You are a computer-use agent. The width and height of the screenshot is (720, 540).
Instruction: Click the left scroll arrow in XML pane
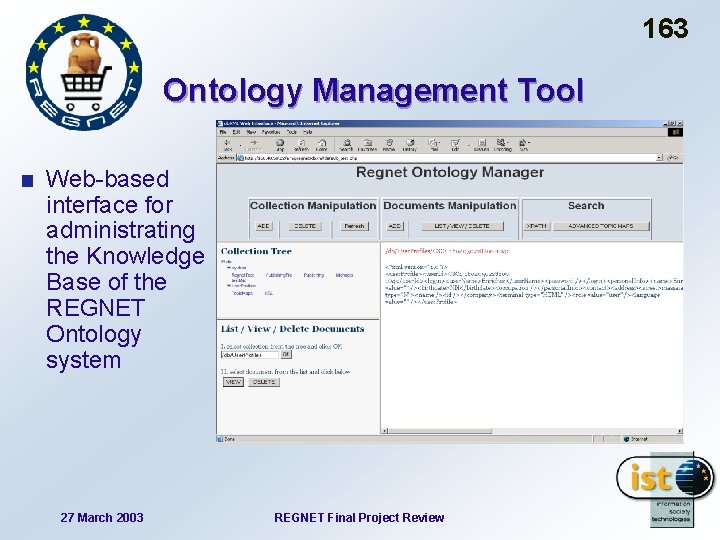point(385,431)
